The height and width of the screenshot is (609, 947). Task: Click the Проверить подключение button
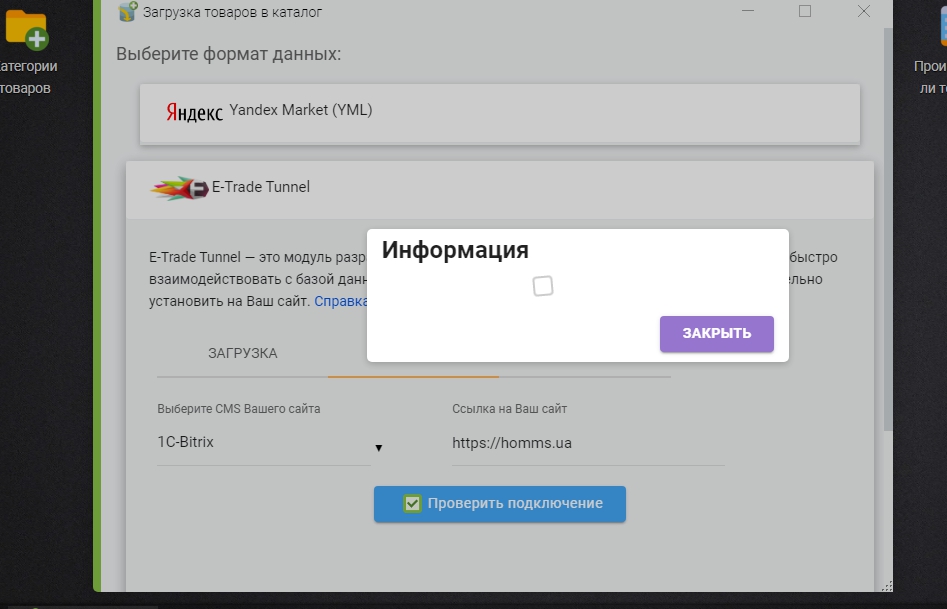[x=499, y=504]
